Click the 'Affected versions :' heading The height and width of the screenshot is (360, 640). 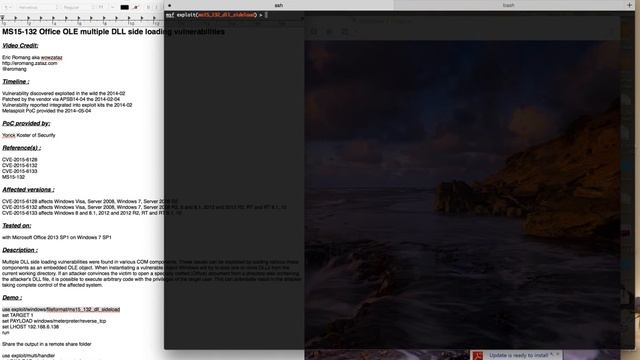[28, 189]
